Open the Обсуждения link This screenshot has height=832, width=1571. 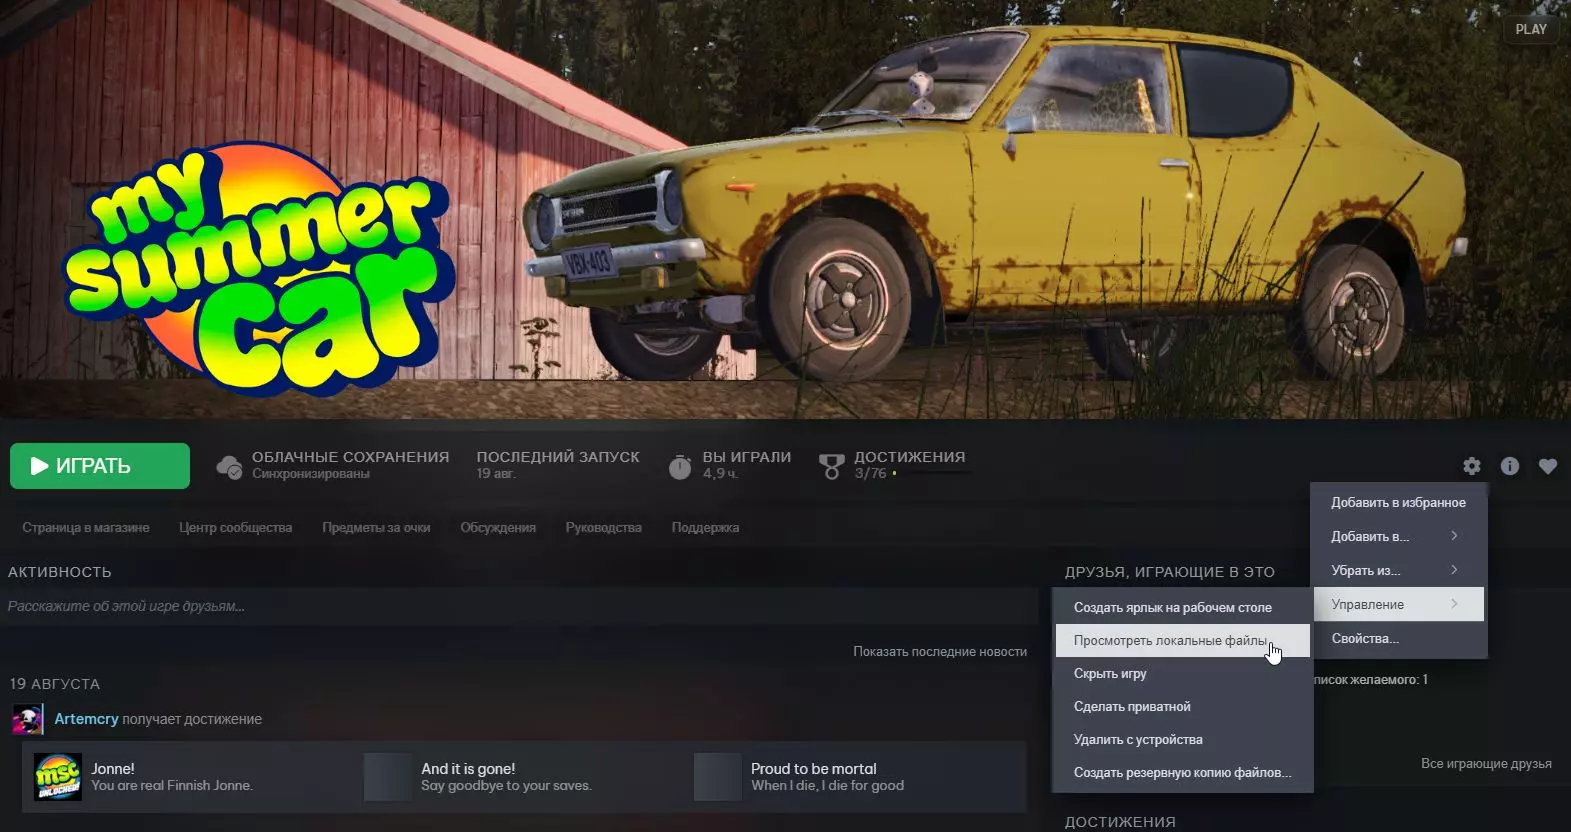(498, 528)
